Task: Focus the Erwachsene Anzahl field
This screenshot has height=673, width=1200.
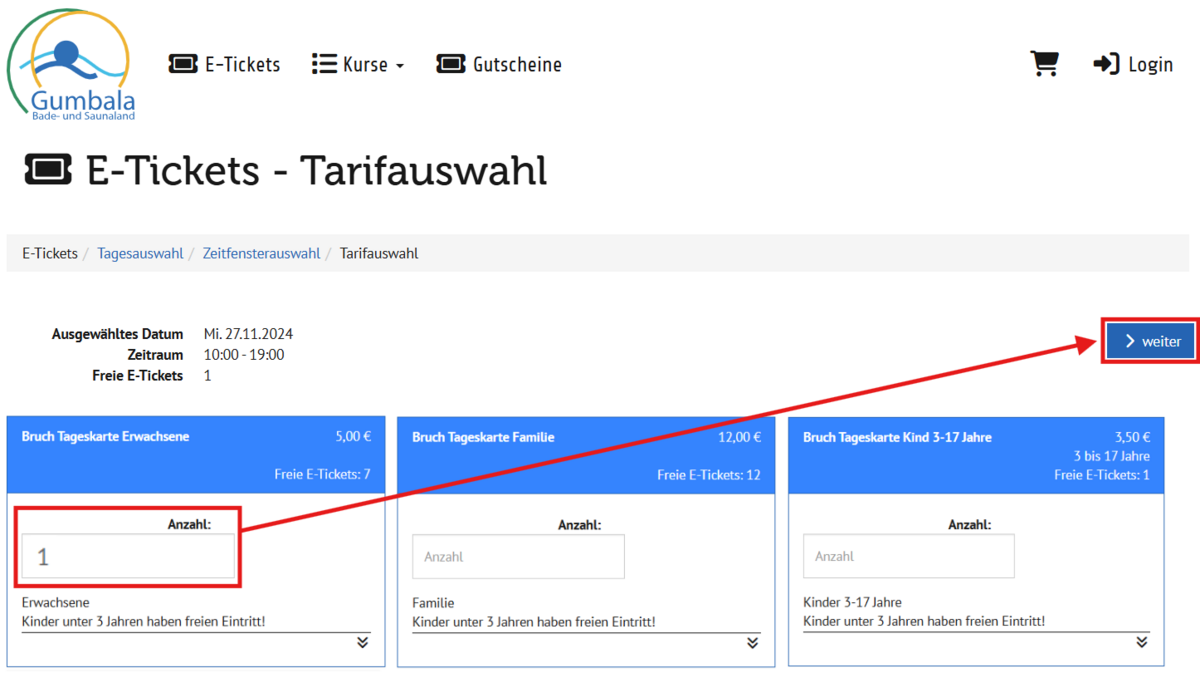Action: [x=129, y=557]
